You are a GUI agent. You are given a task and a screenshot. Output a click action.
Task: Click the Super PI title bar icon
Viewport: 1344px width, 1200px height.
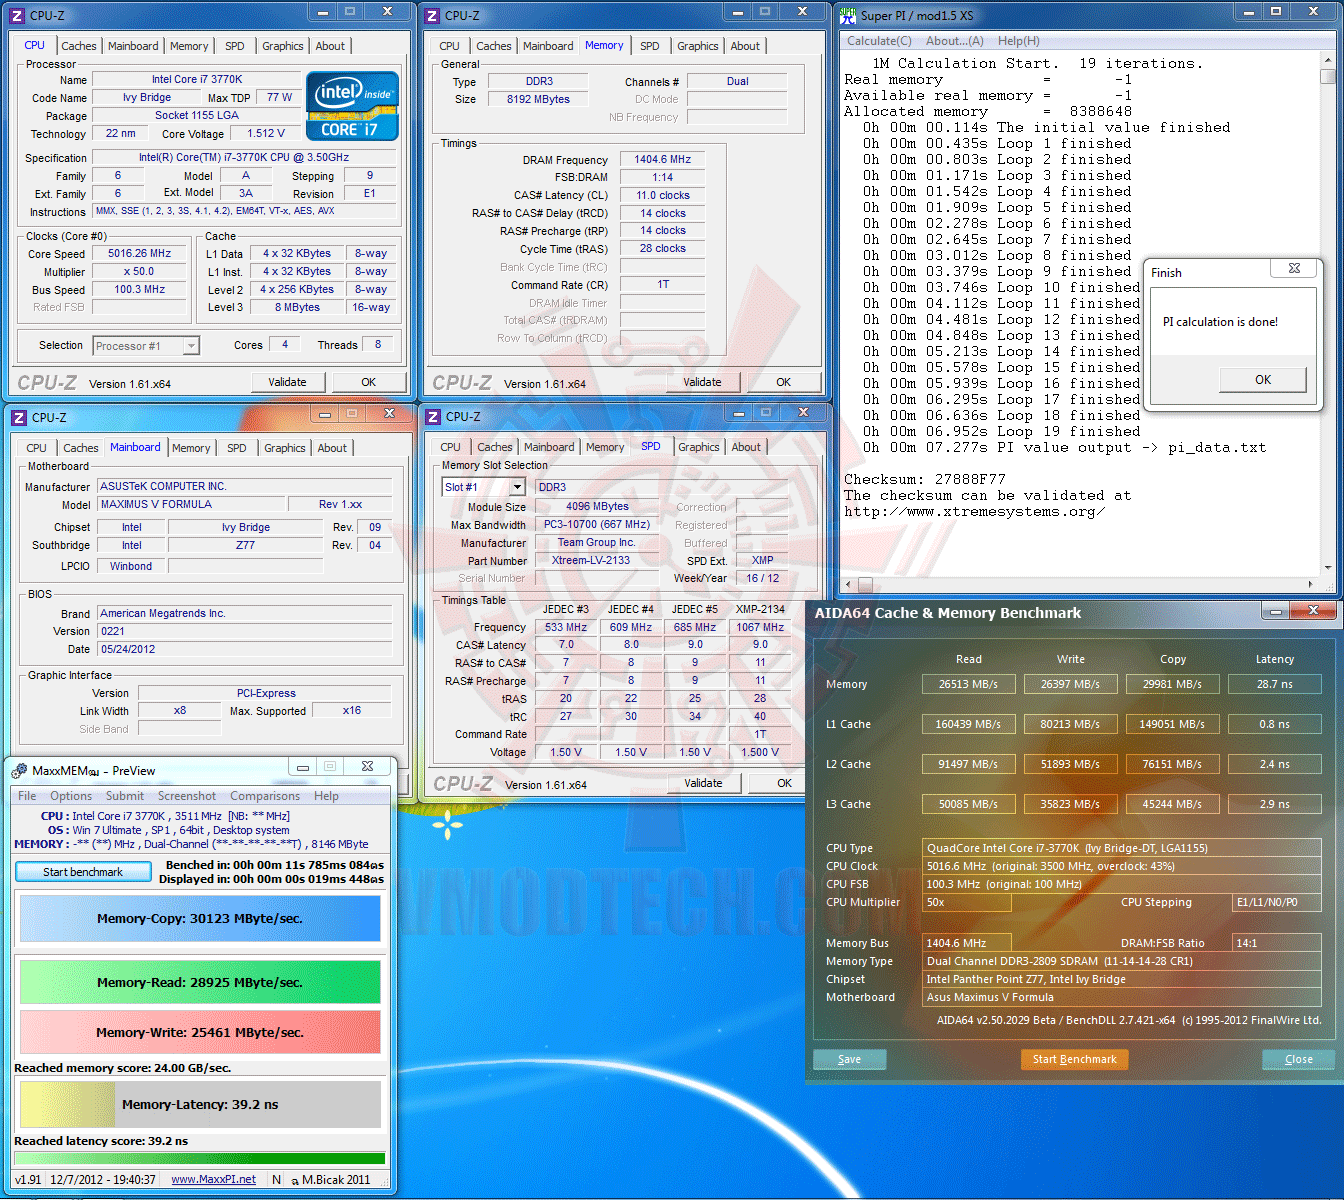[x=848, y=15]
